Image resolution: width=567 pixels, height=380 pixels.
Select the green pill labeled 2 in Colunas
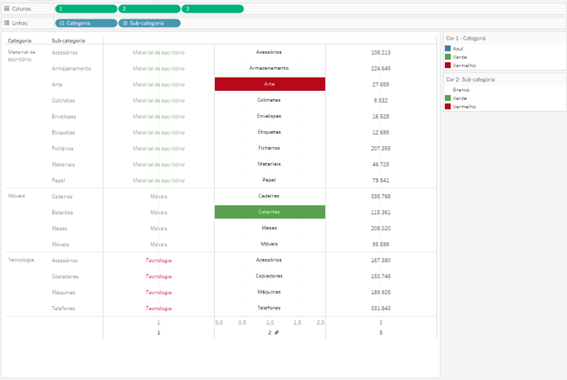coord(149,9)
